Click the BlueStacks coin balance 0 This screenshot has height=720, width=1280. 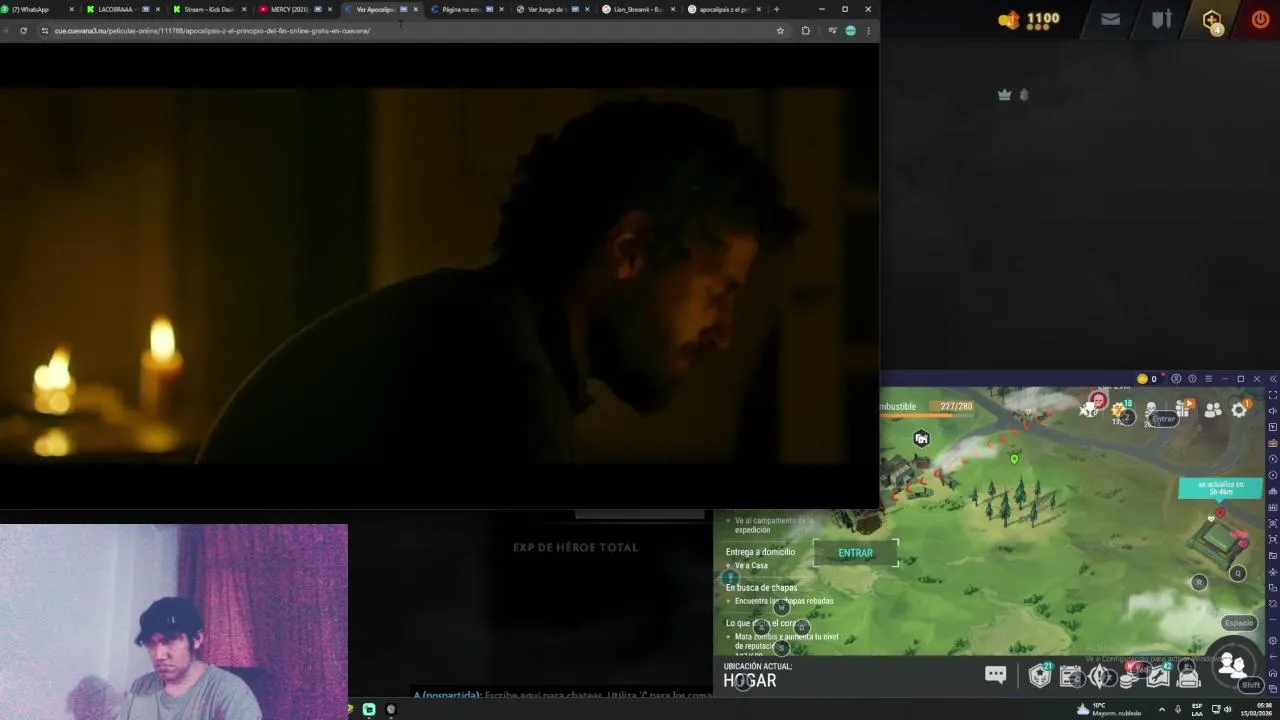click(x=1147, y=379)
